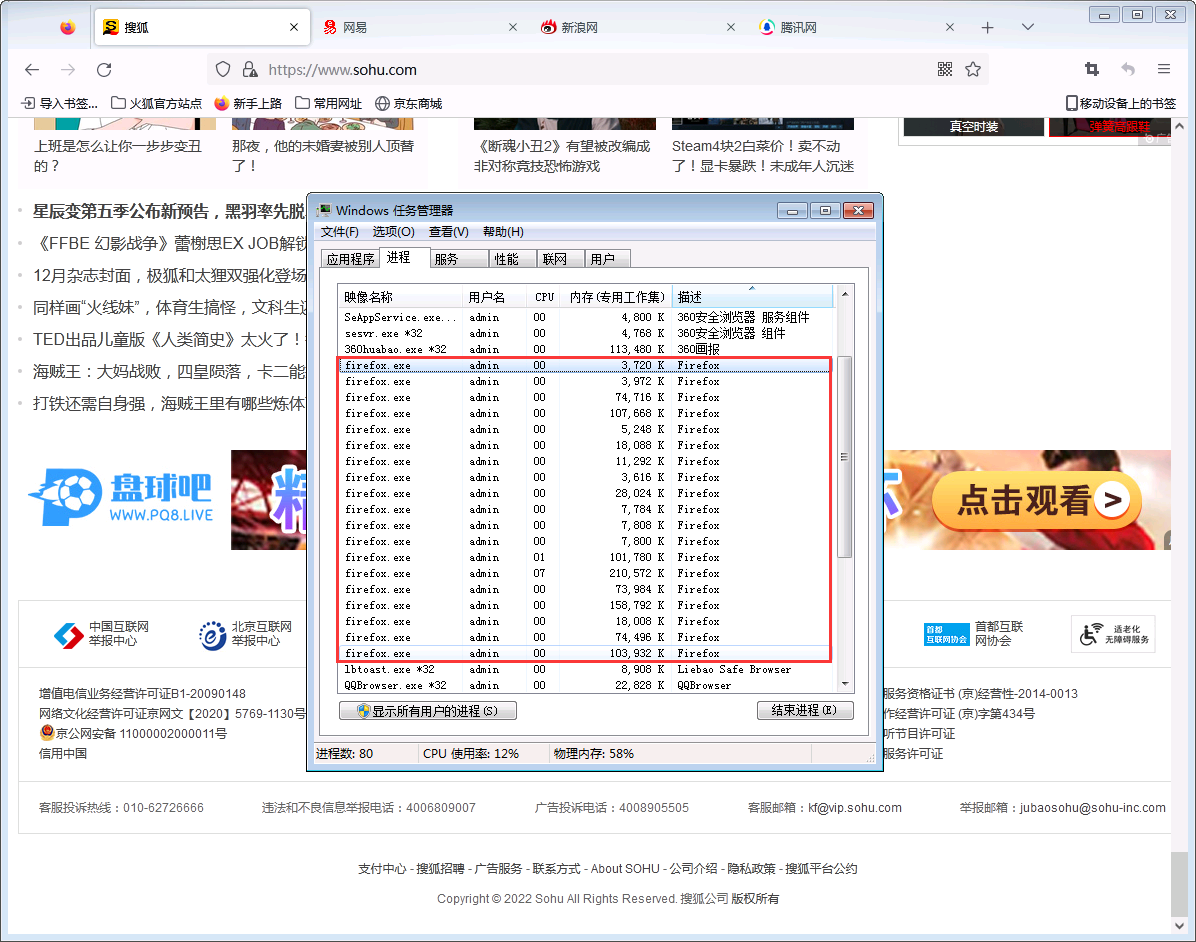Switch to the 腾讯网 tab

click(858, 27)
